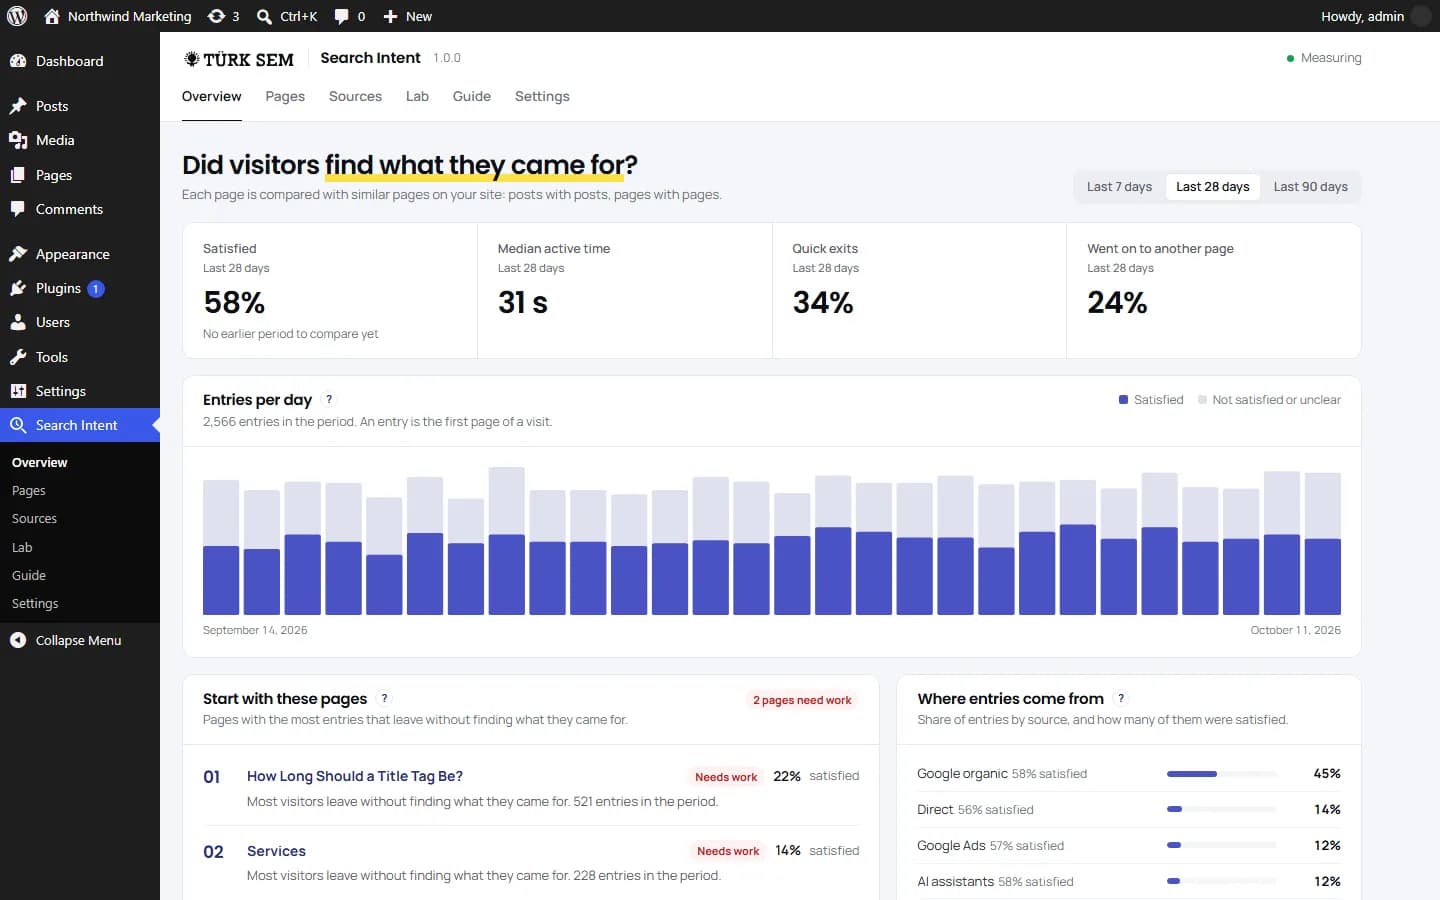
Task: Click the home icon beside Northwind Marketing
Action: pos(52,16)
